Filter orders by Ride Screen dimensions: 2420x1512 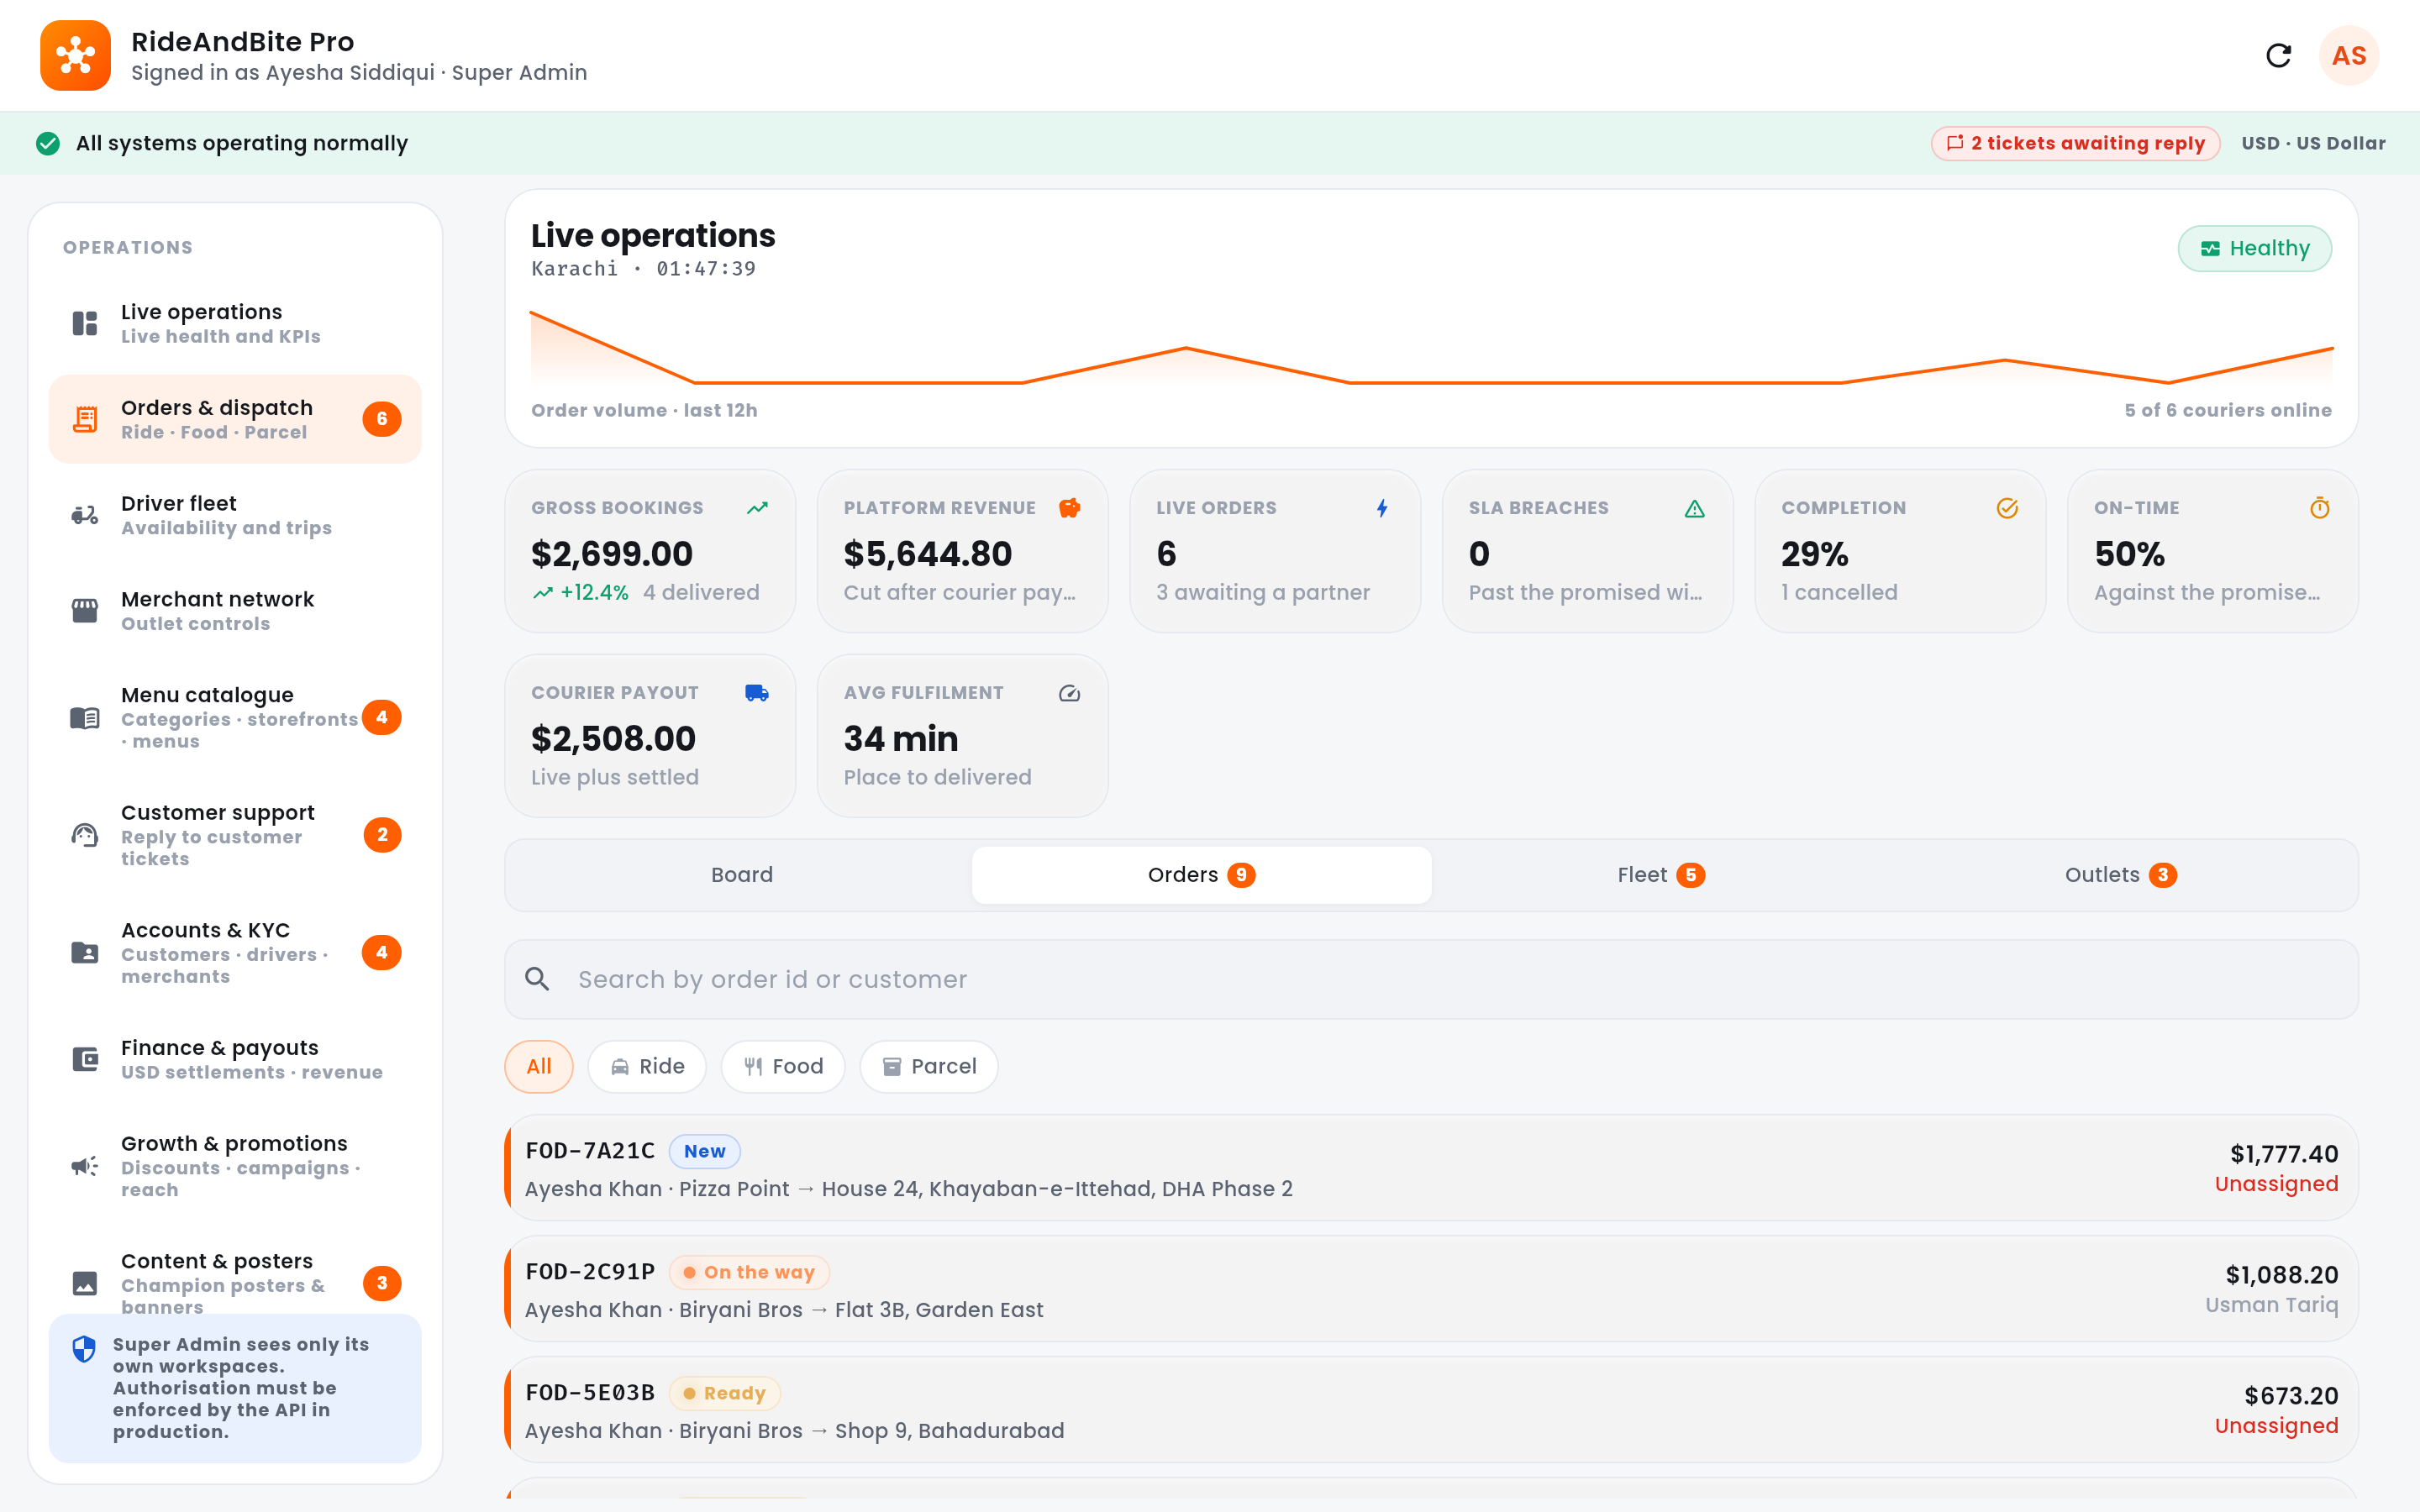tap(647, 1066)
